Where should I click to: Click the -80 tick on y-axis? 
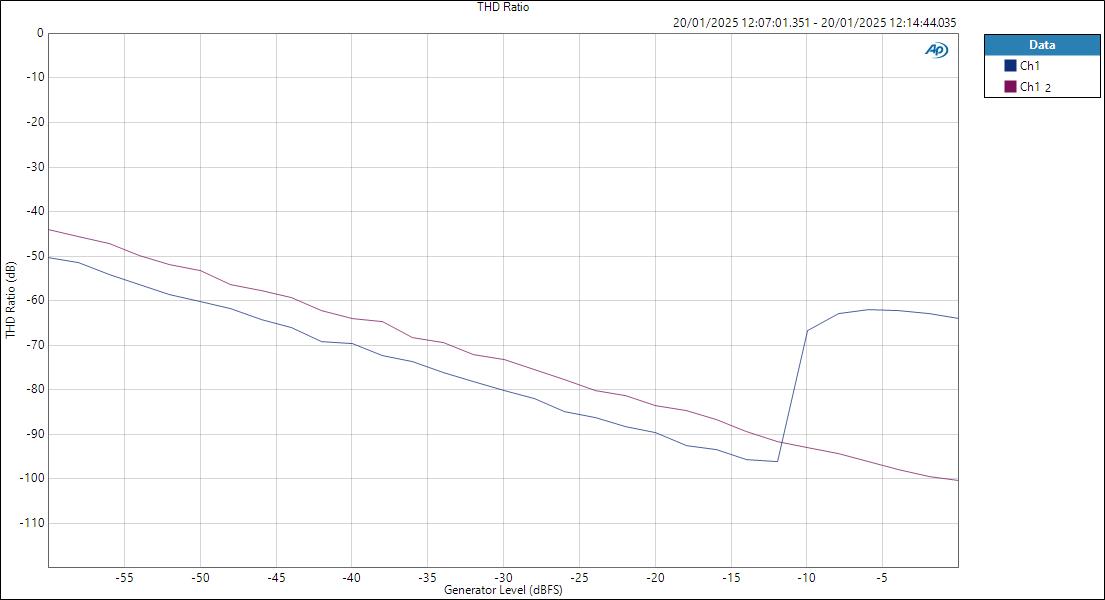(x=35, y=388)
